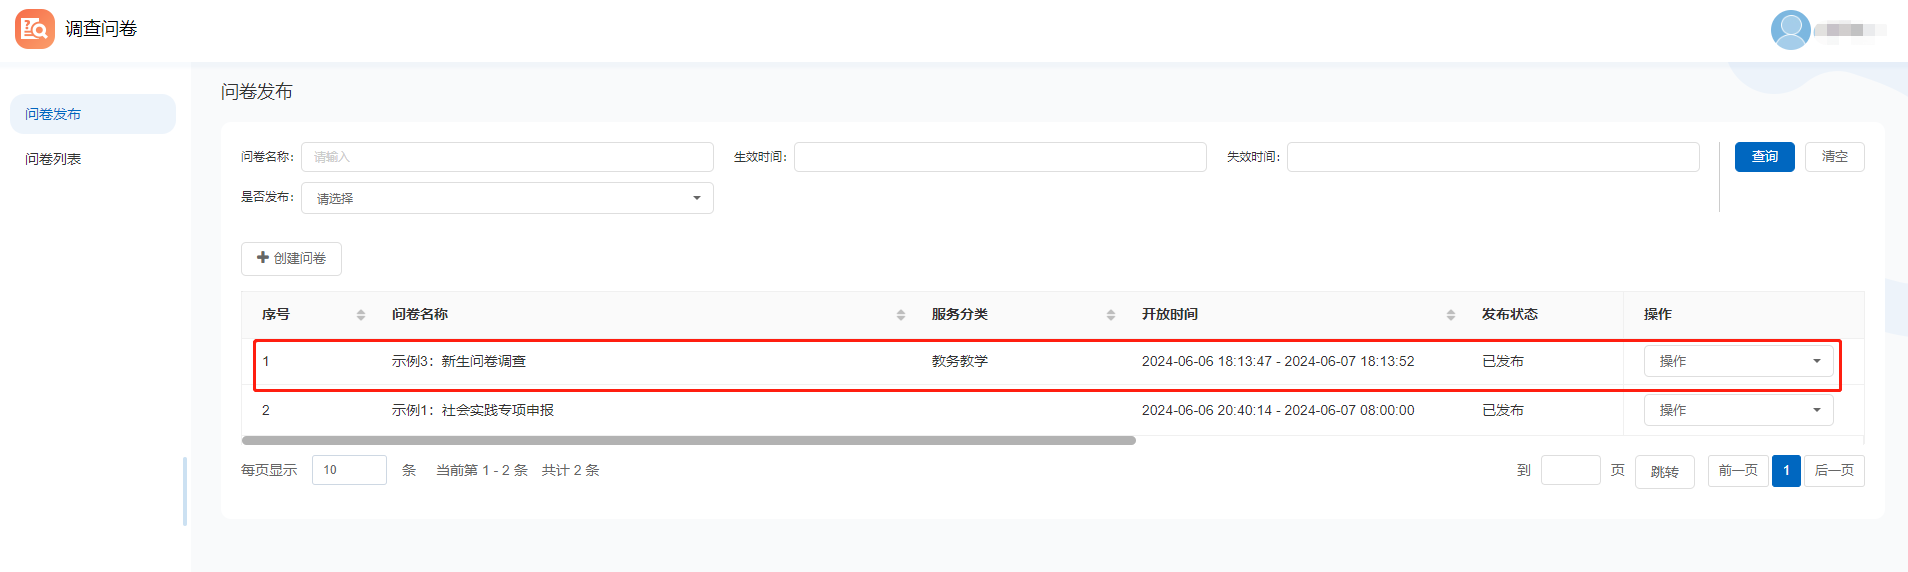
Task: Click the 跳转 page jump button
Action: pos(1664,471)
